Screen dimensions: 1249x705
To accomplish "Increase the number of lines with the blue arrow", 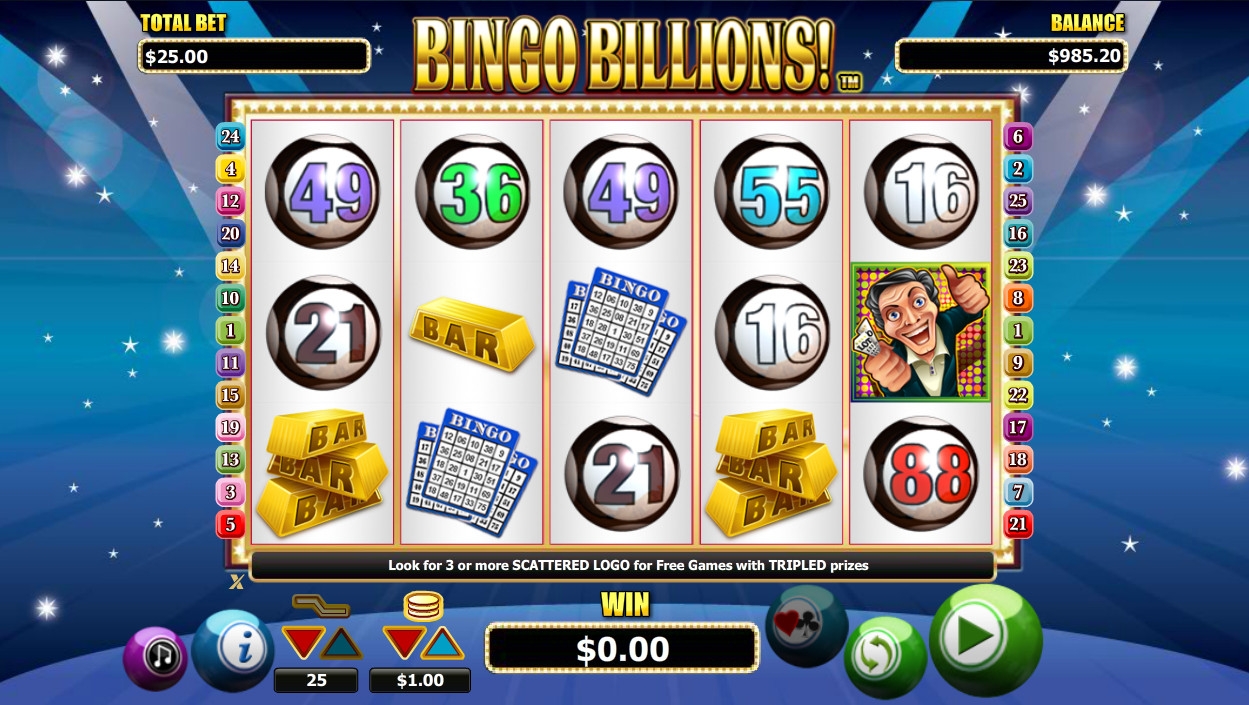I will 342,642.
